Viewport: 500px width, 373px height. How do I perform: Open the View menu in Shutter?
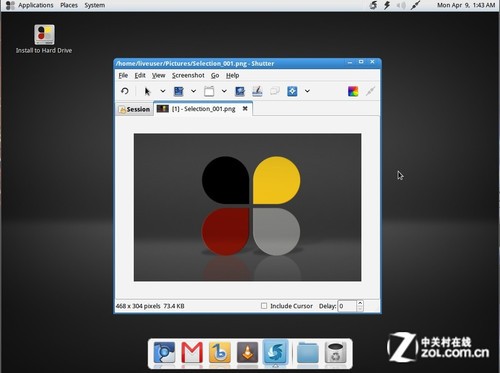coord(159,75)
